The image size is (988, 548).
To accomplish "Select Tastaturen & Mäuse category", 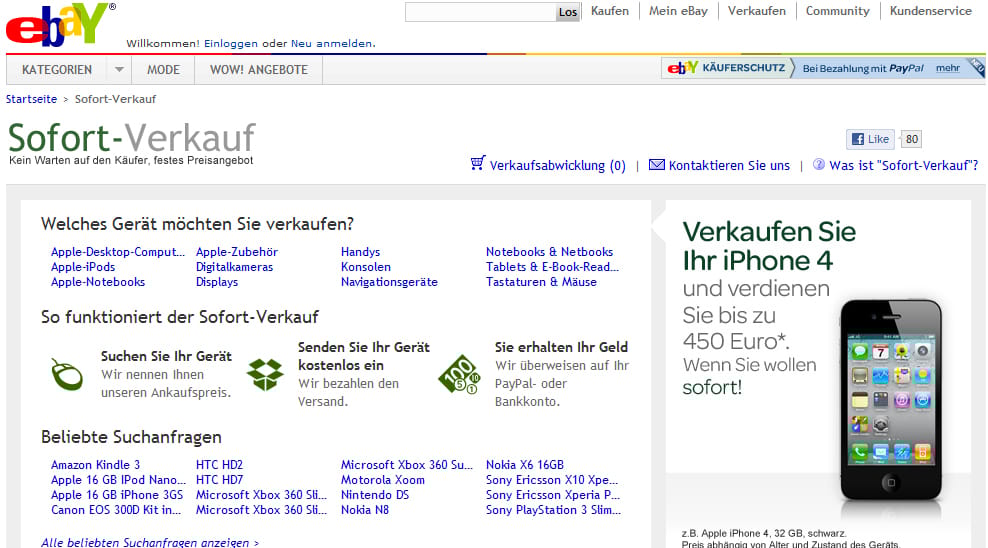I will pyautogui.click(x=541, y=282).
